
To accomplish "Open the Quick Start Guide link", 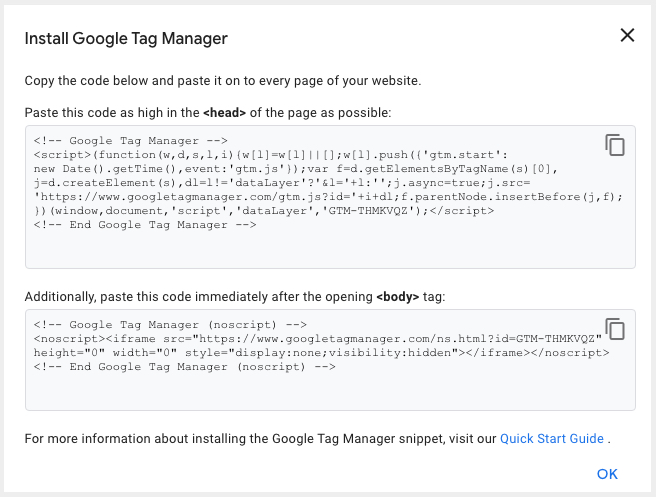I will pyautogui.click(x=551, y=439).
